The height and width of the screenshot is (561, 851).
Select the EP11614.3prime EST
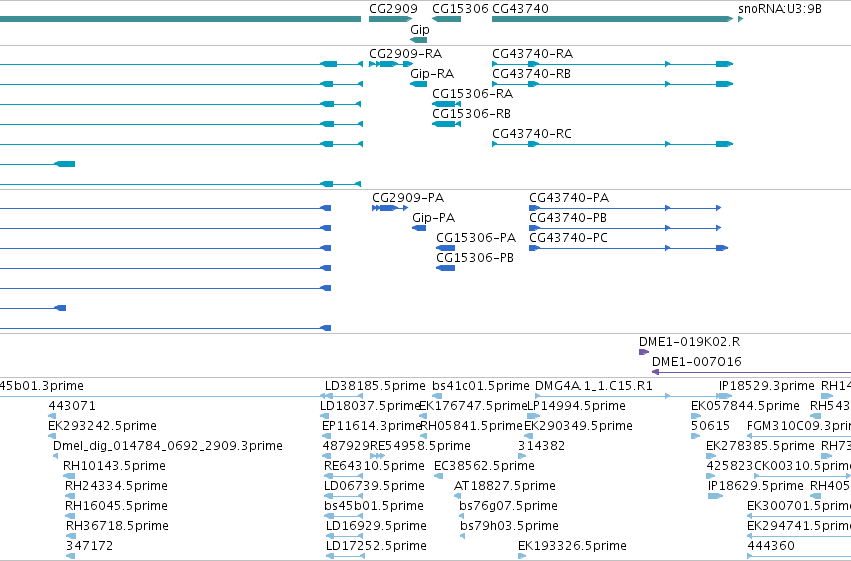[372, 426]
